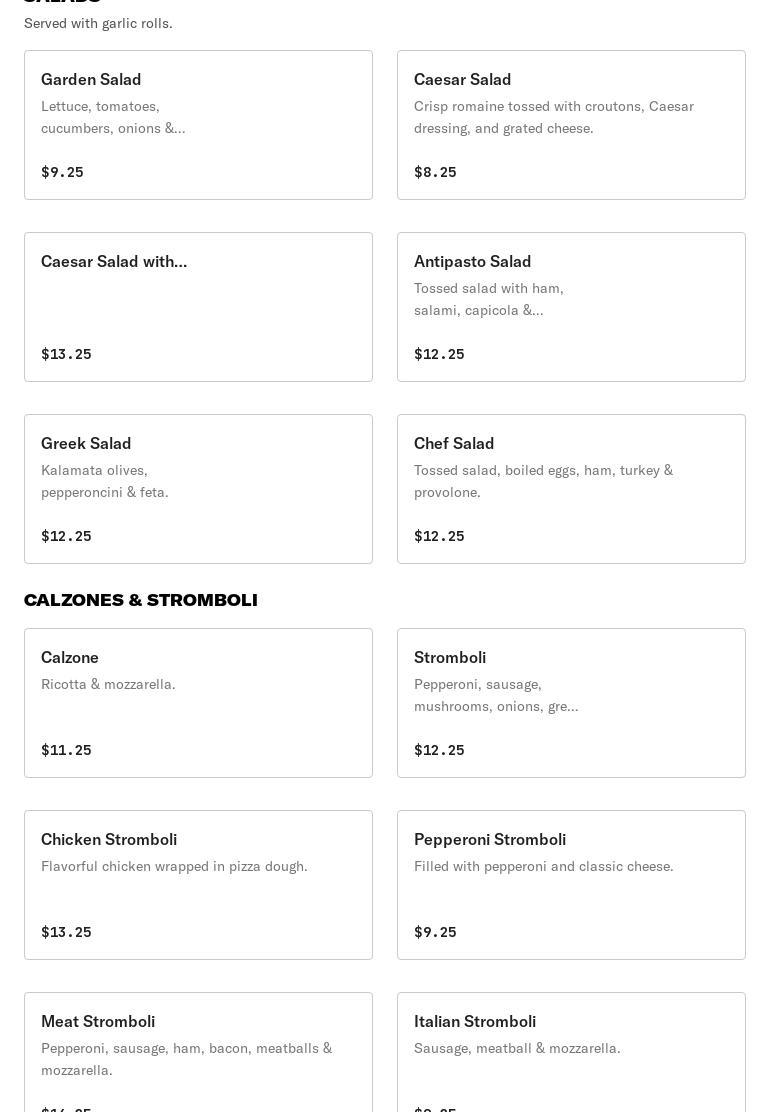Screen dimensions: 770x1112
Task: Click the Chef Salad description text
Action: [543, 481]
